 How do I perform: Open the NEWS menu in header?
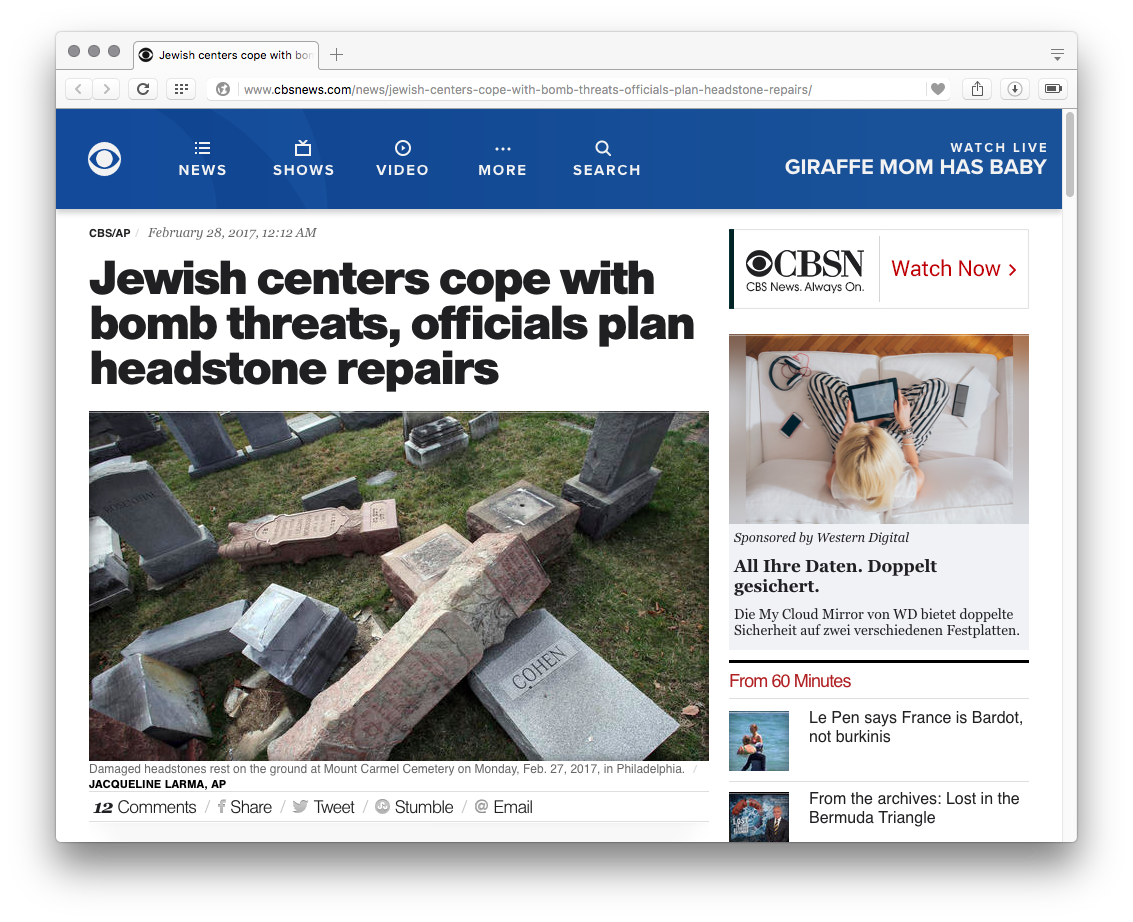click(202, 159)
